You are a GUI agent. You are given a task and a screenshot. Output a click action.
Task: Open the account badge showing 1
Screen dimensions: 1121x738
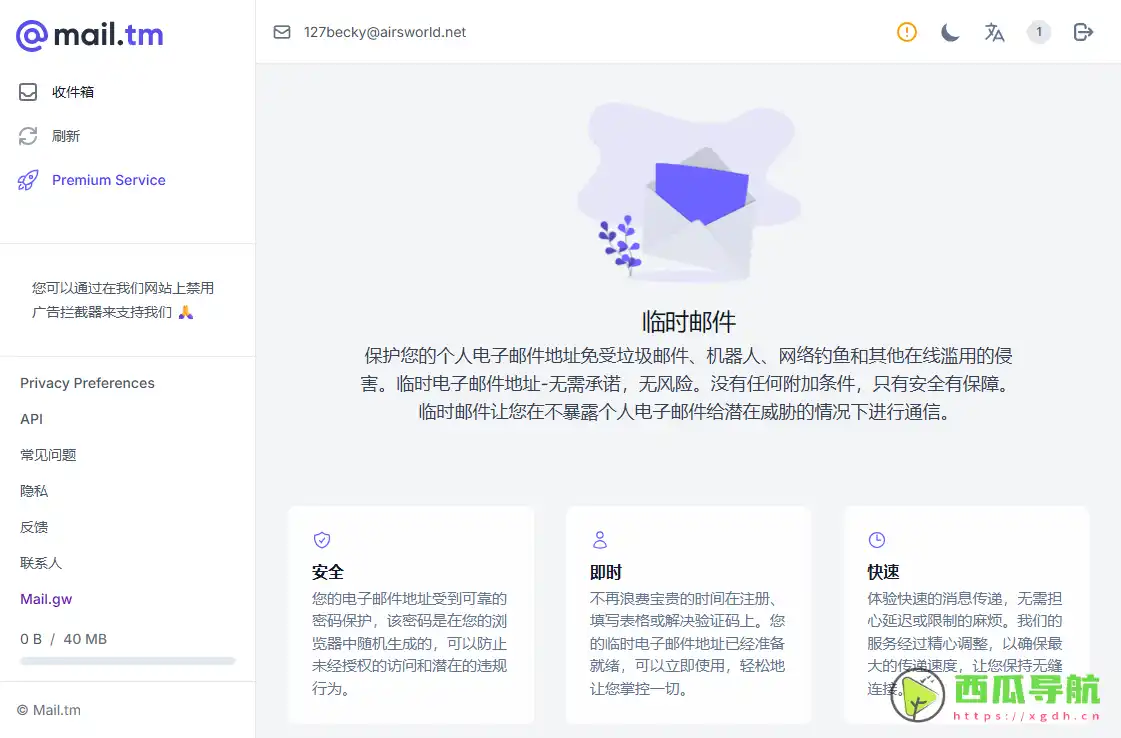pos(1038,32)
